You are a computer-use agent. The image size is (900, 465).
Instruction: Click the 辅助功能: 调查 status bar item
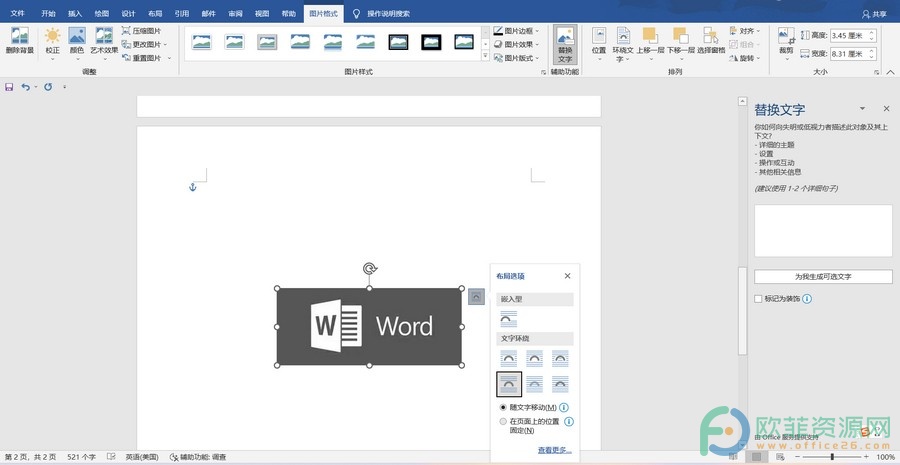pos(198,458)
